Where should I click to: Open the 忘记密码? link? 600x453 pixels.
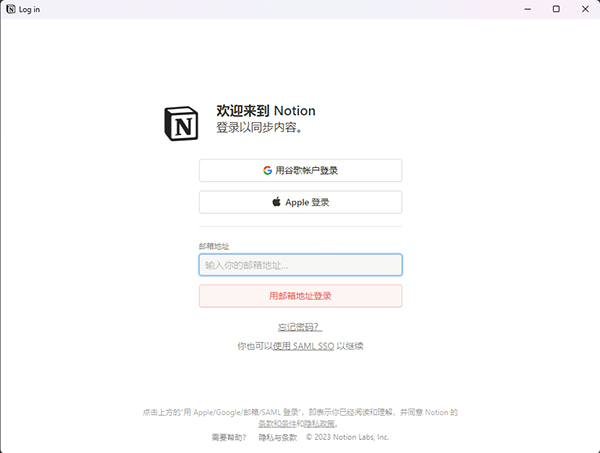pyautogui.click(x=300, y=327)
